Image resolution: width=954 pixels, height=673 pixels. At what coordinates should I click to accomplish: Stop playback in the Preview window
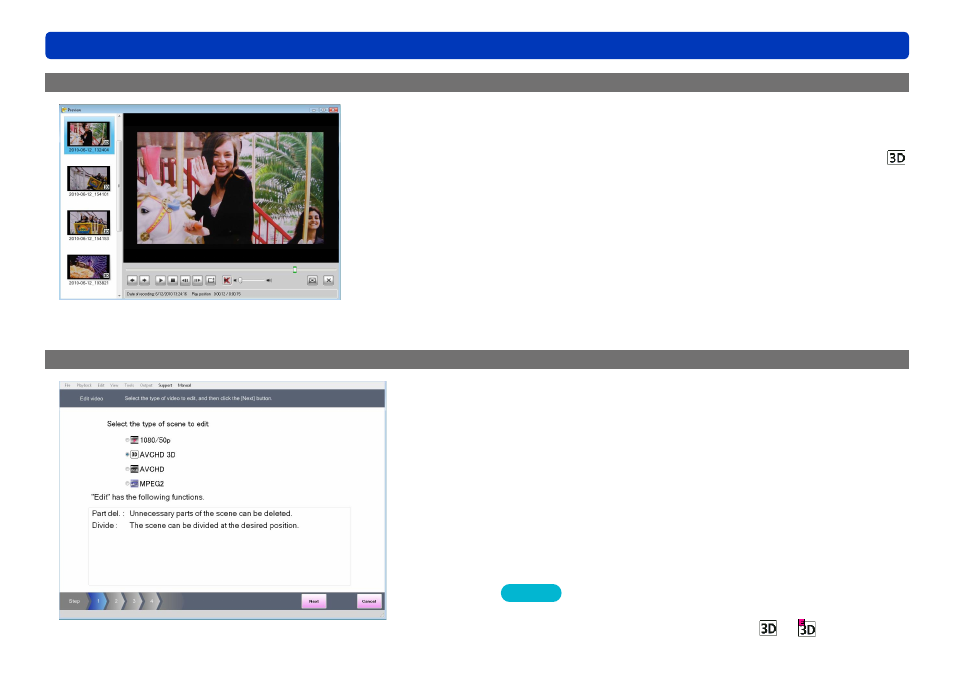pyautogui.click(x=173, y=280)
